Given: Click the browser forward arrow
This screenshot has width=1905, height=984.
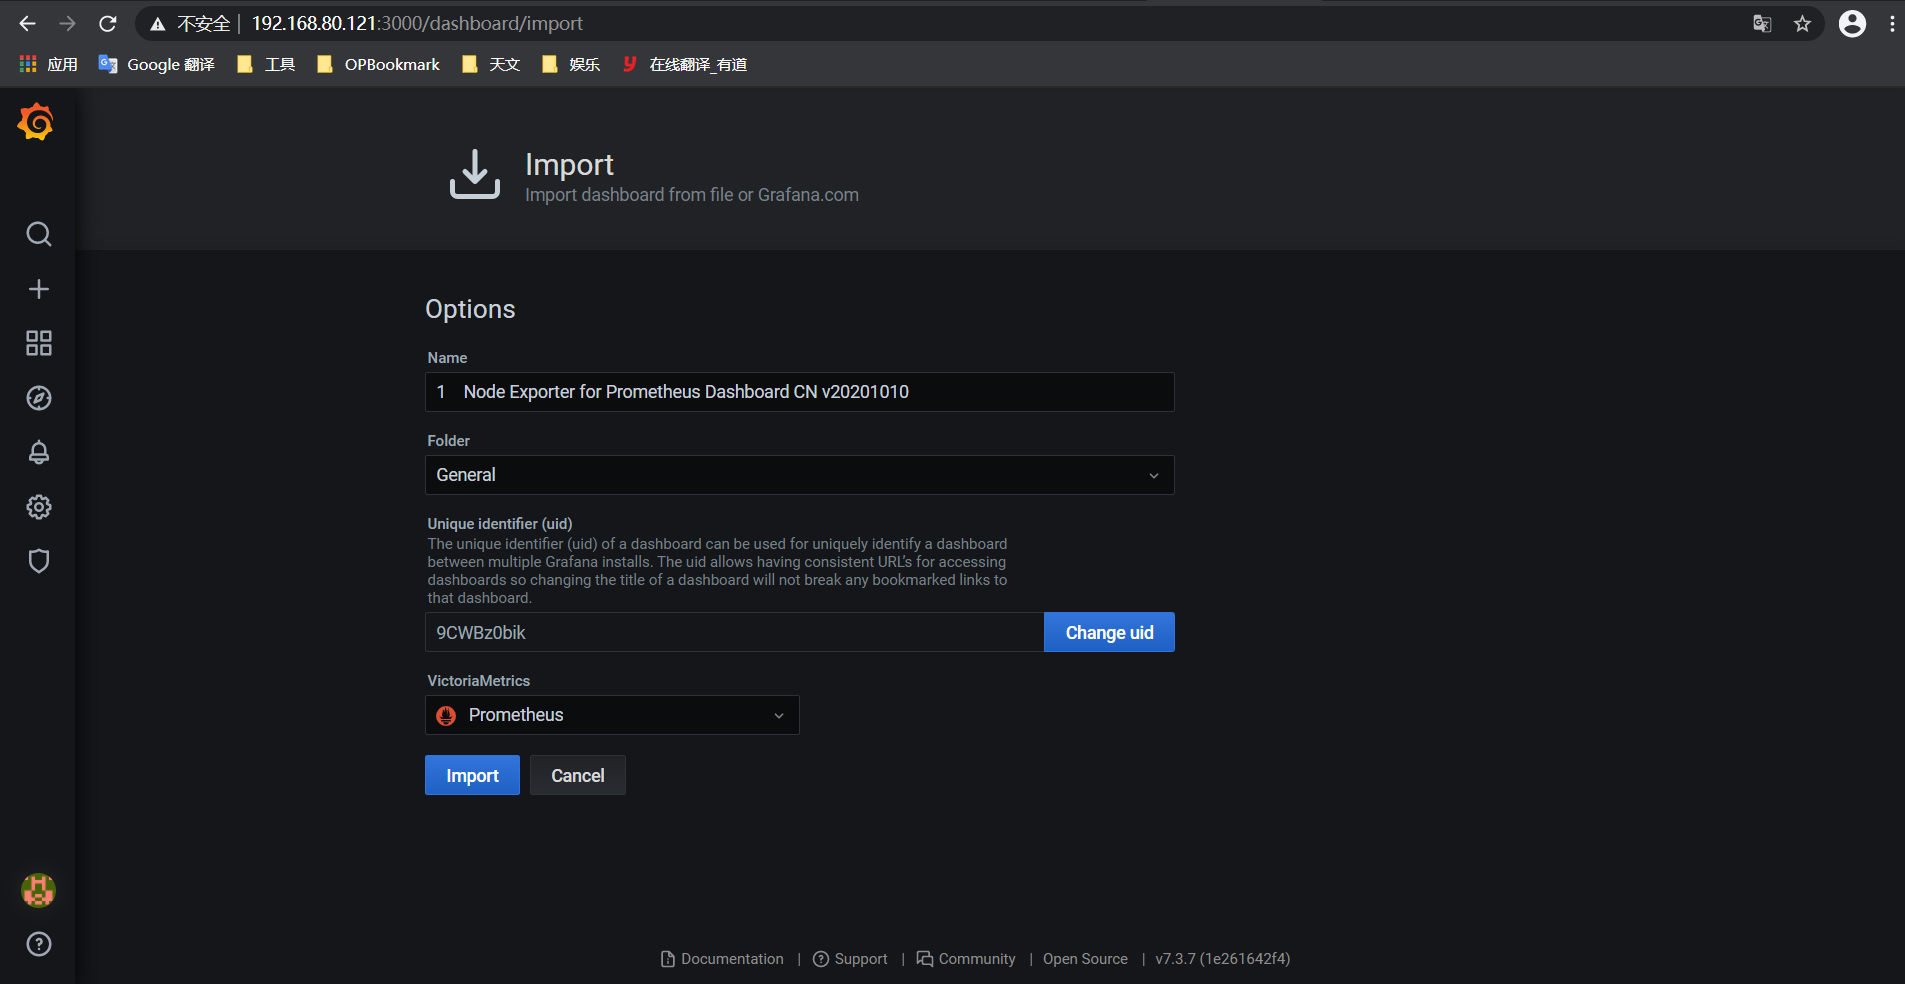Looking at the screenshot, I should [67, 23].
